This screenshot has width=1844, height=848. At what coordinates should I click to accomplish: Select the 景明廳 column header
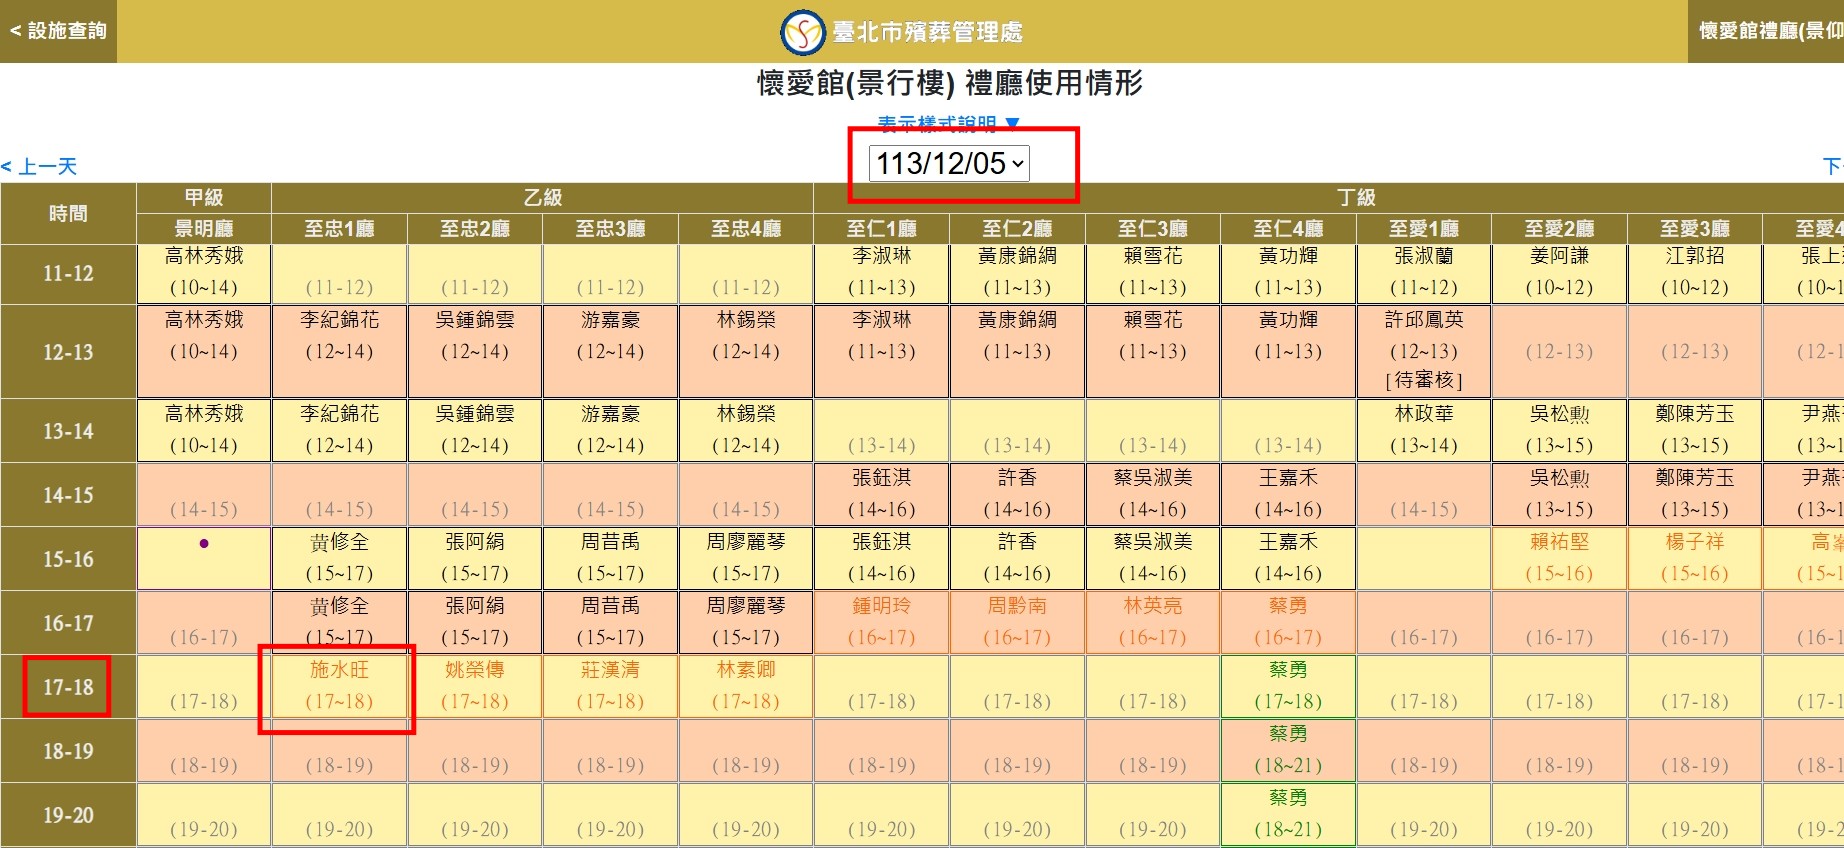(x=204, y=229)
